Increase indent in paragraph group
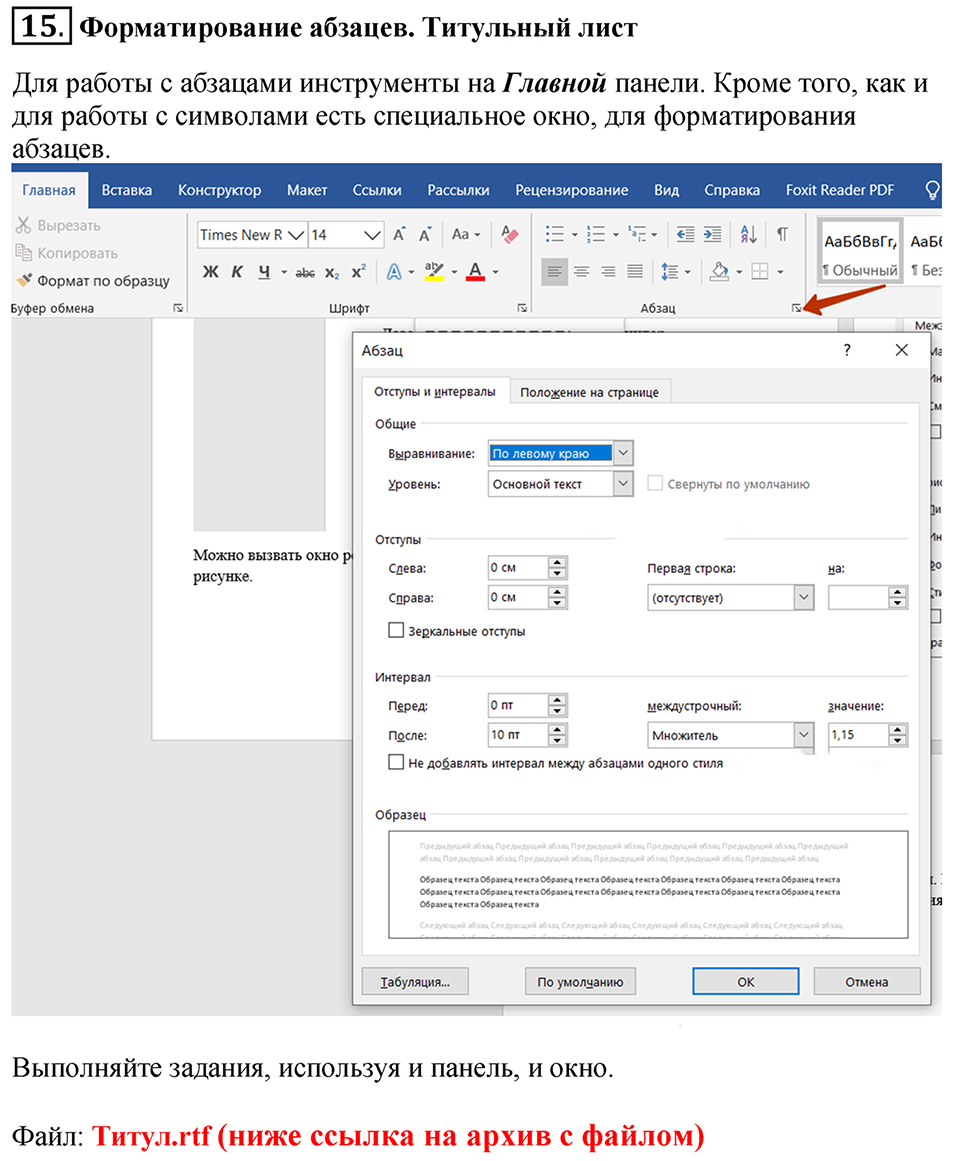 [712, 234]
